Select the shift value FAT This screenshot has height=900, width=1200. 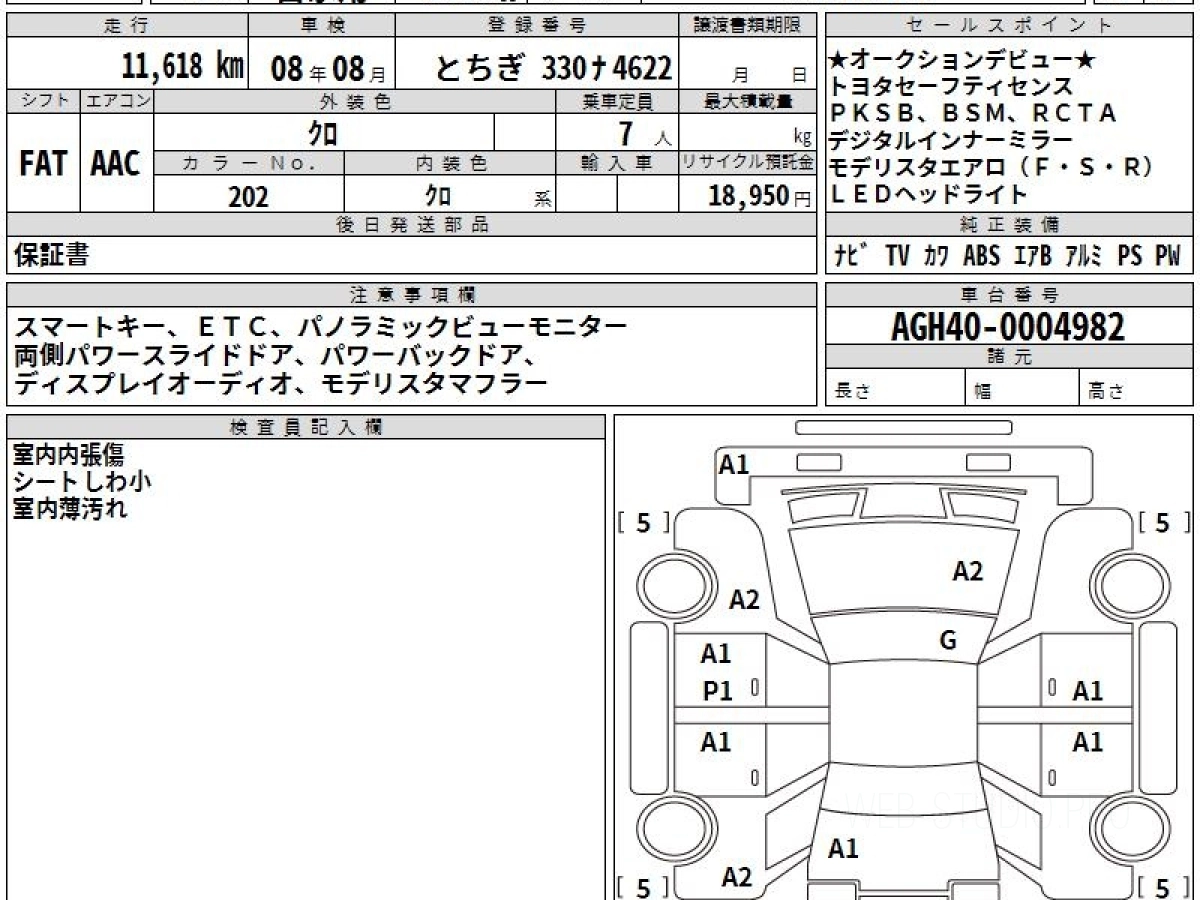point(43,163)
